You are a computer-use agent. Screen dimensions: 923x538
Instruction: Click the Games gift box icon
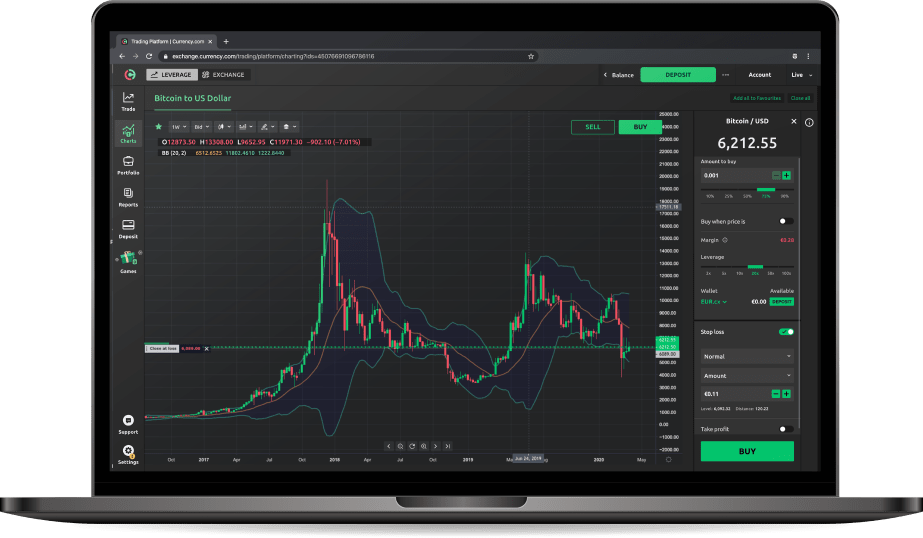[x=128, y=260]
